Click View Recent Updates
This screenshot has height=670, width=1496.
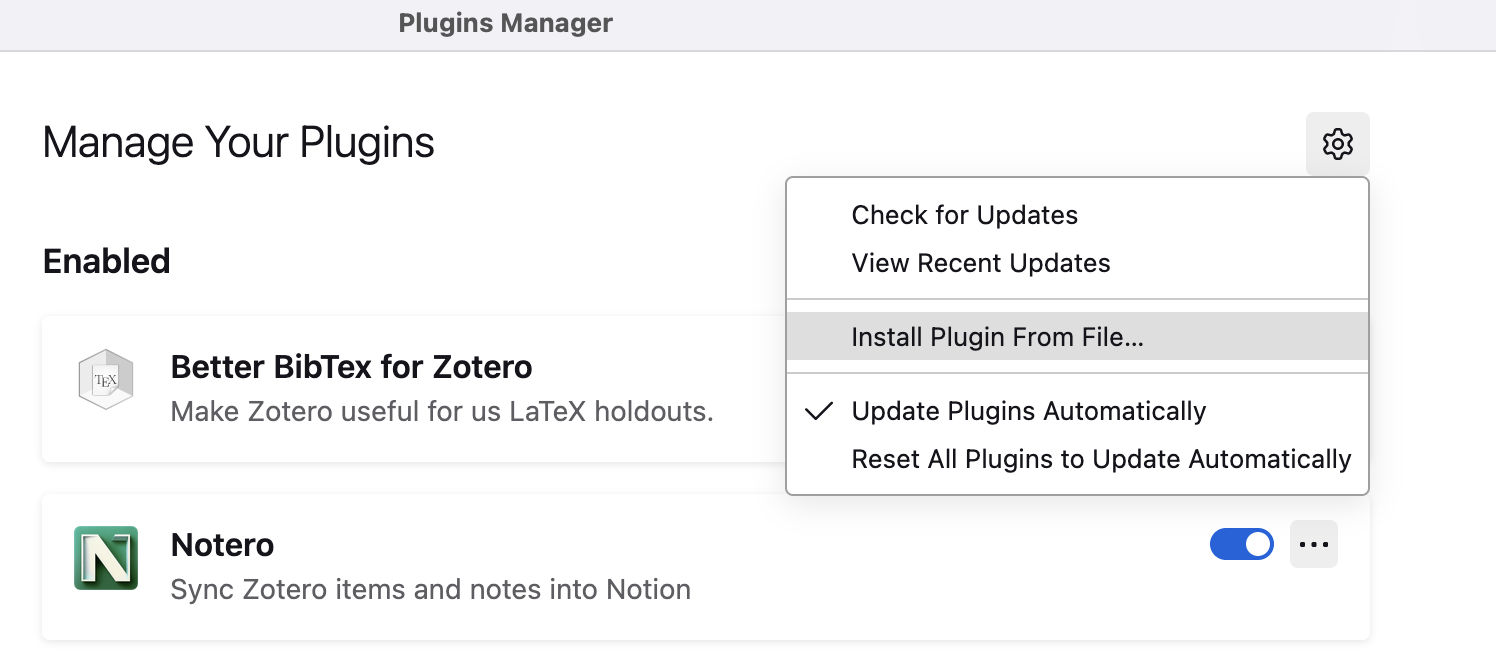coord(980,263)
